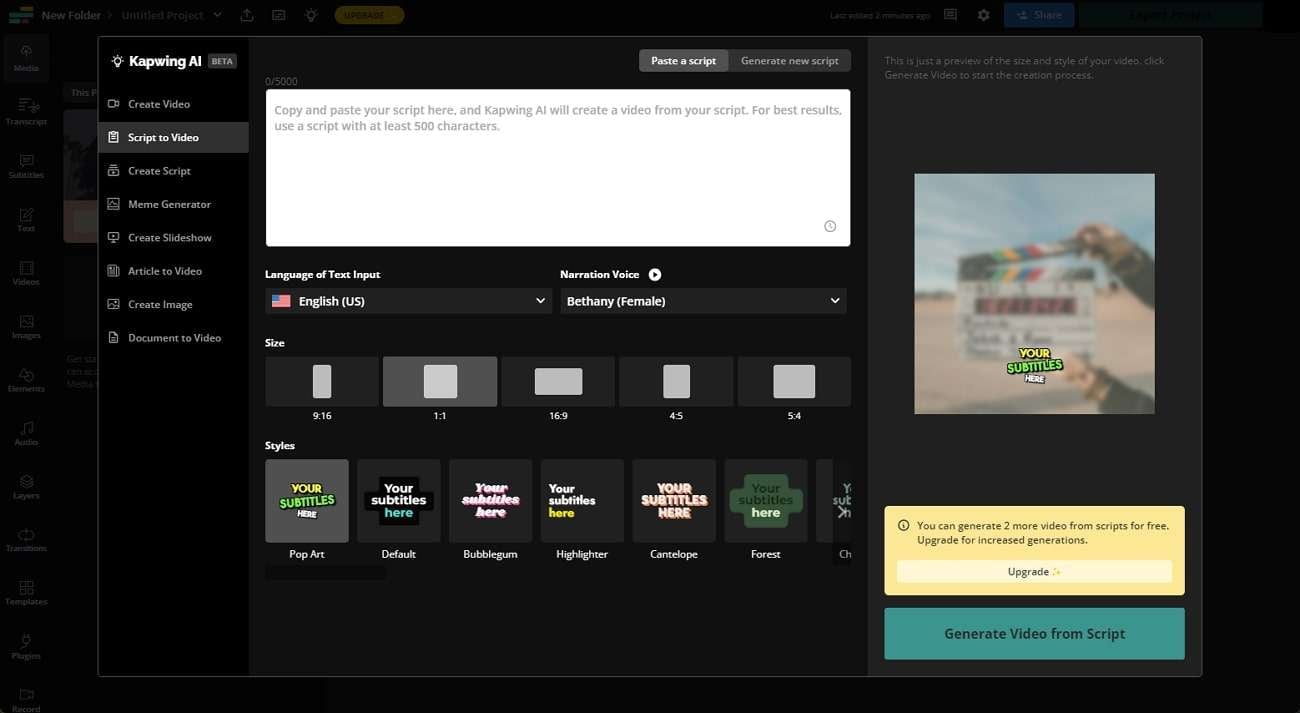Open the Templates panel in sidebar
This screenshot has width=1300, height=713.
point(26,593)
